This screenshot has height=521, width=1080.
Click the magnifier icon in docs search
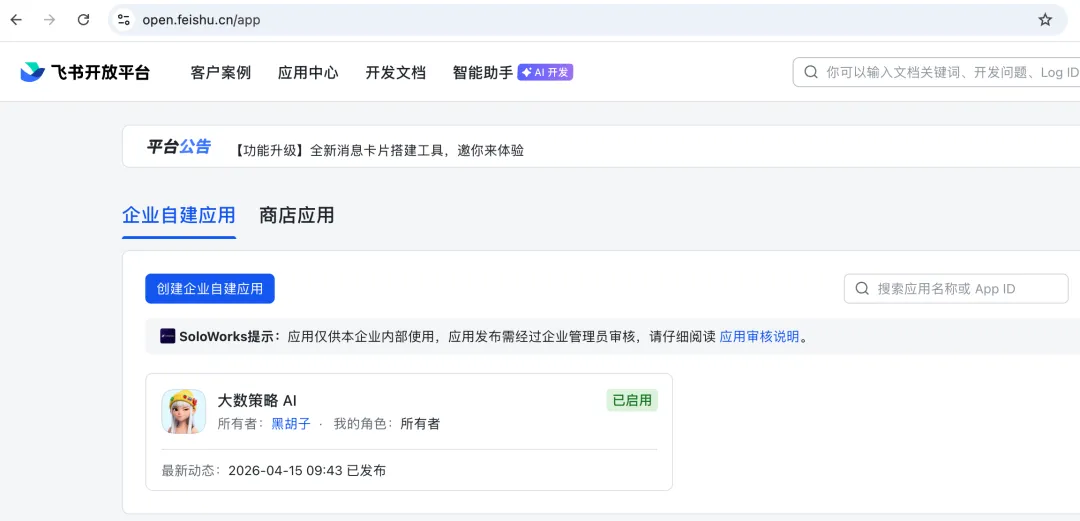[x=811, y=72]
